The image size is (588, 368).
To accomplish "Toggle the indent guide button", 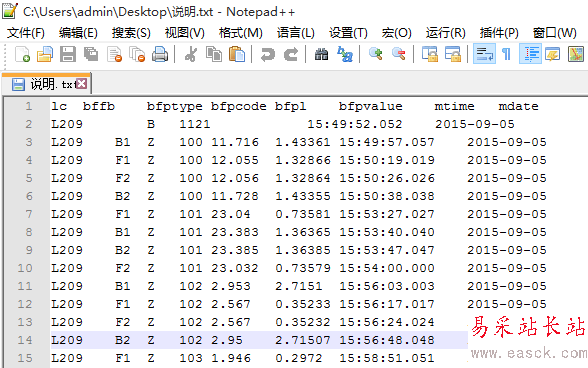I will click(530, 54).
